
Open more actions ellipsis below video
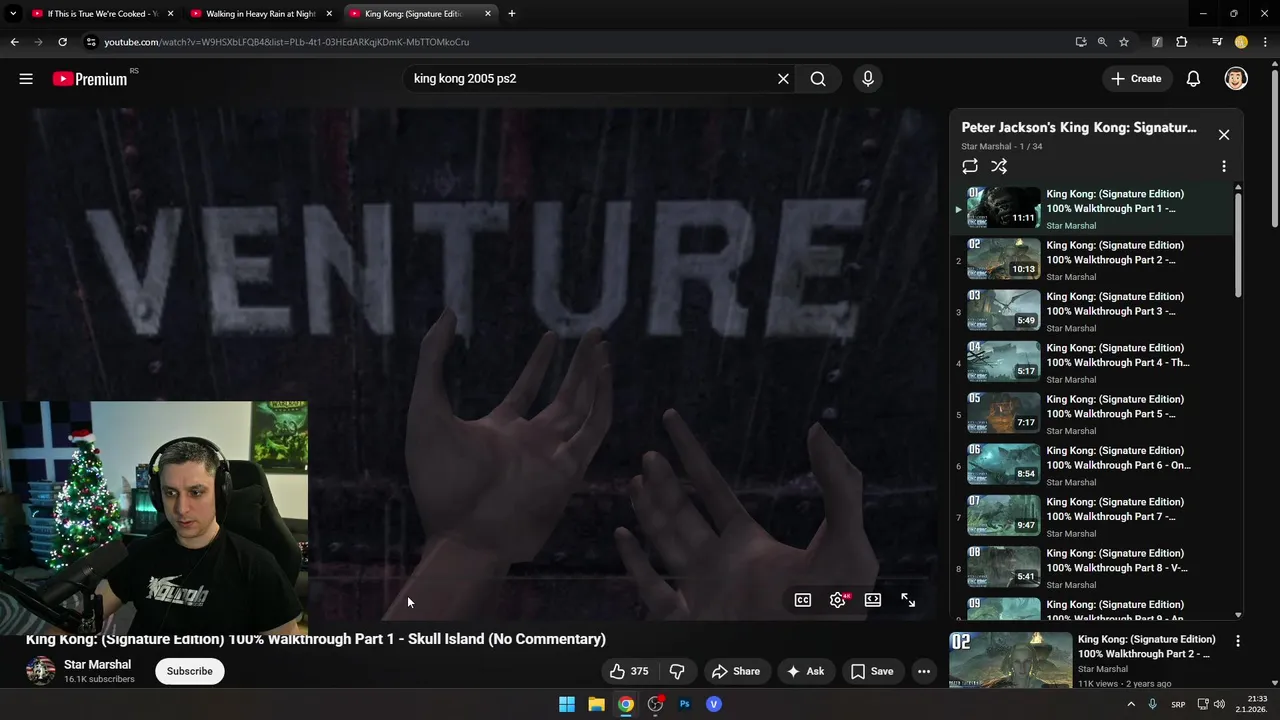tap(924, 671)
